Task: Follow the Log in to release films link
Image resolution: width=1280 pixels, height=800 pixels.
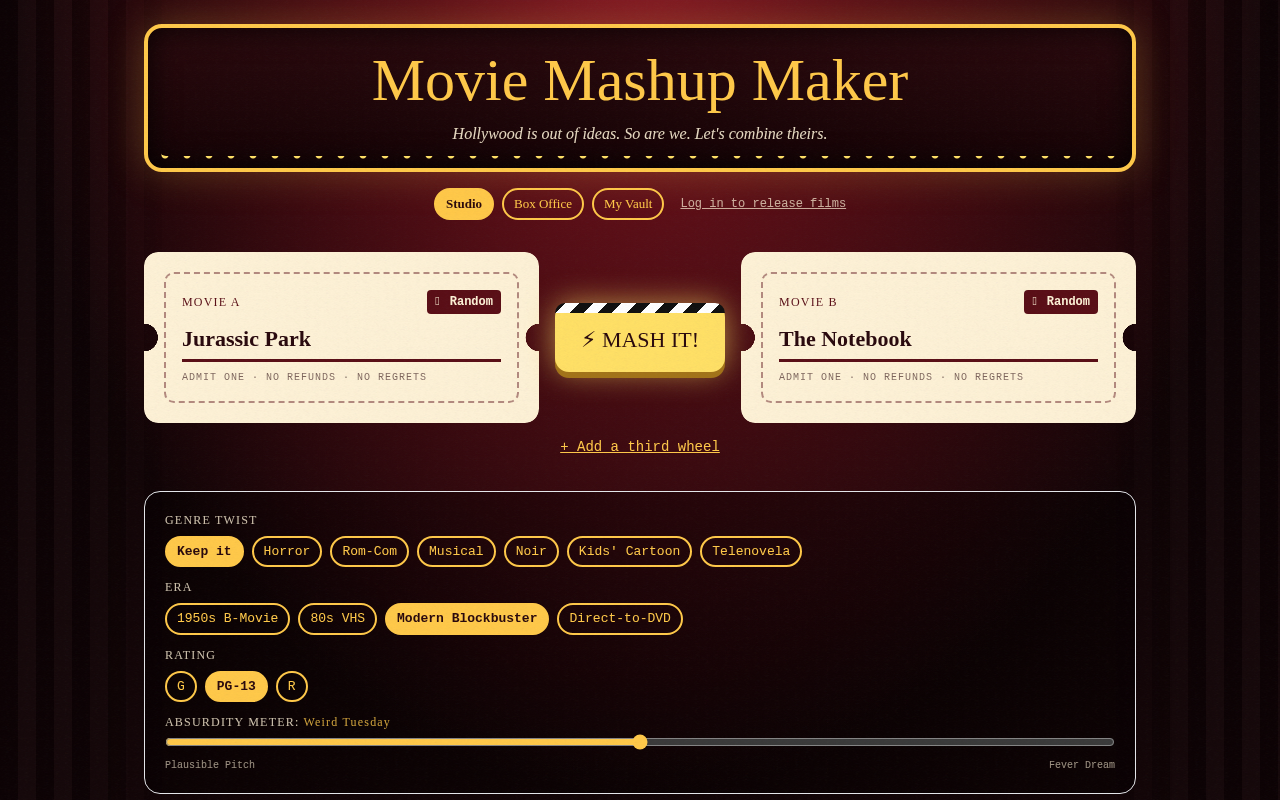Action: (763, 204)
